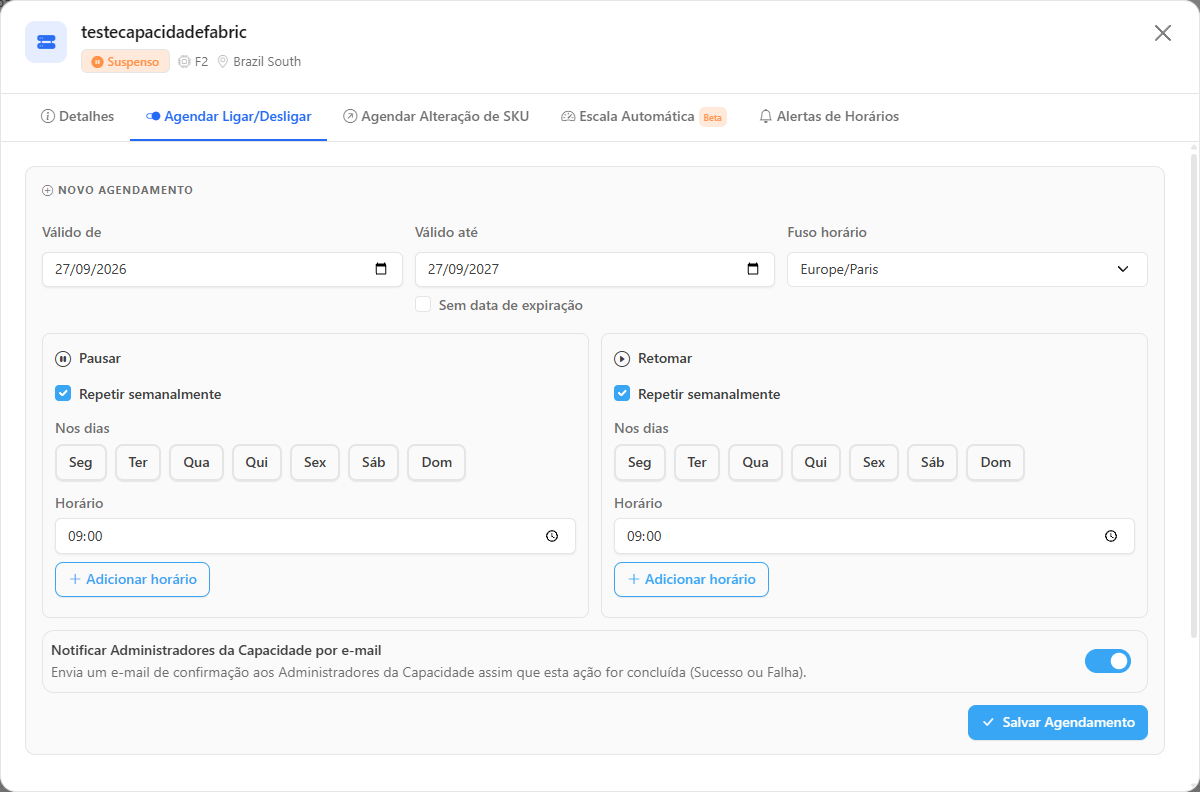Check Sem data de expiração
Screen dimensions: 1200x792
pos(423,305)
